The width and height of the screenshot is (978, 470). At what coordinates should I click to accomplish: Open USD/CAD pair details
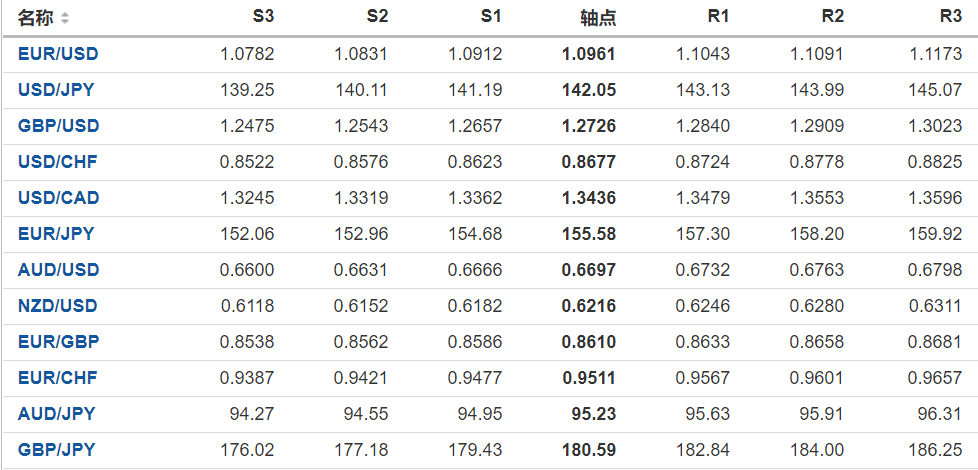[58, 198]
